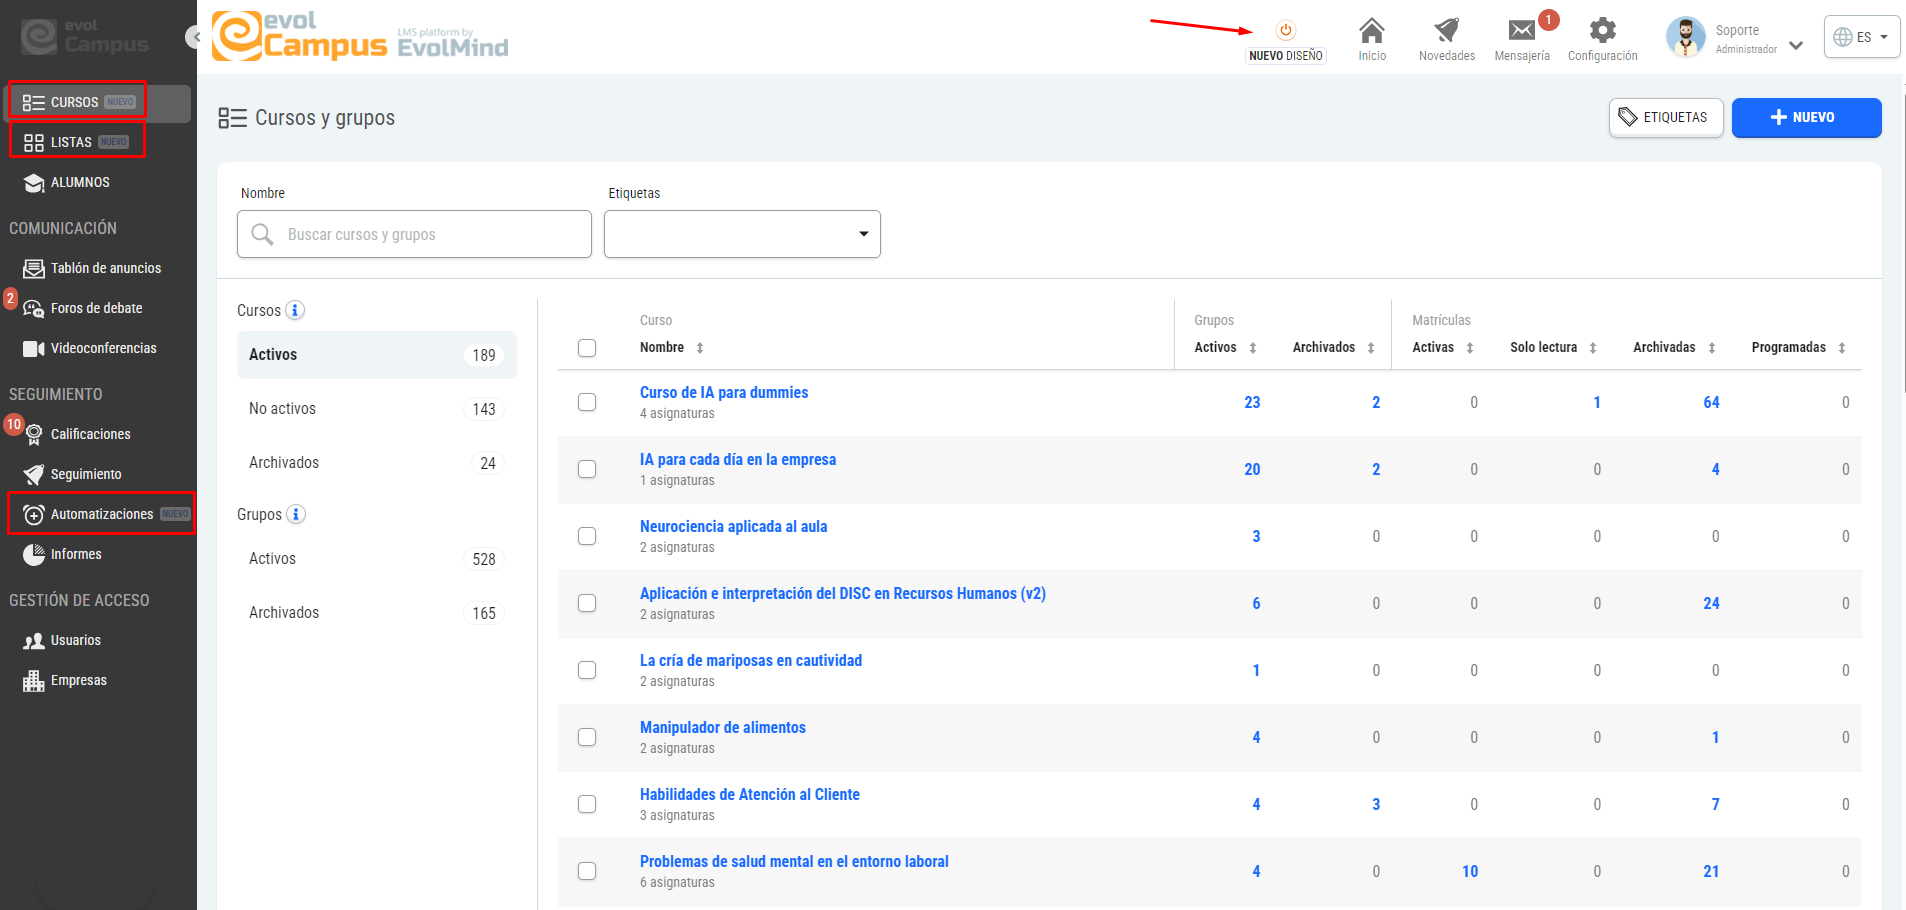Image resolution: width=1906 pixels, height=910 pixels.
Task: Click the blue Nuevo button
Action: pos(1806,117)
